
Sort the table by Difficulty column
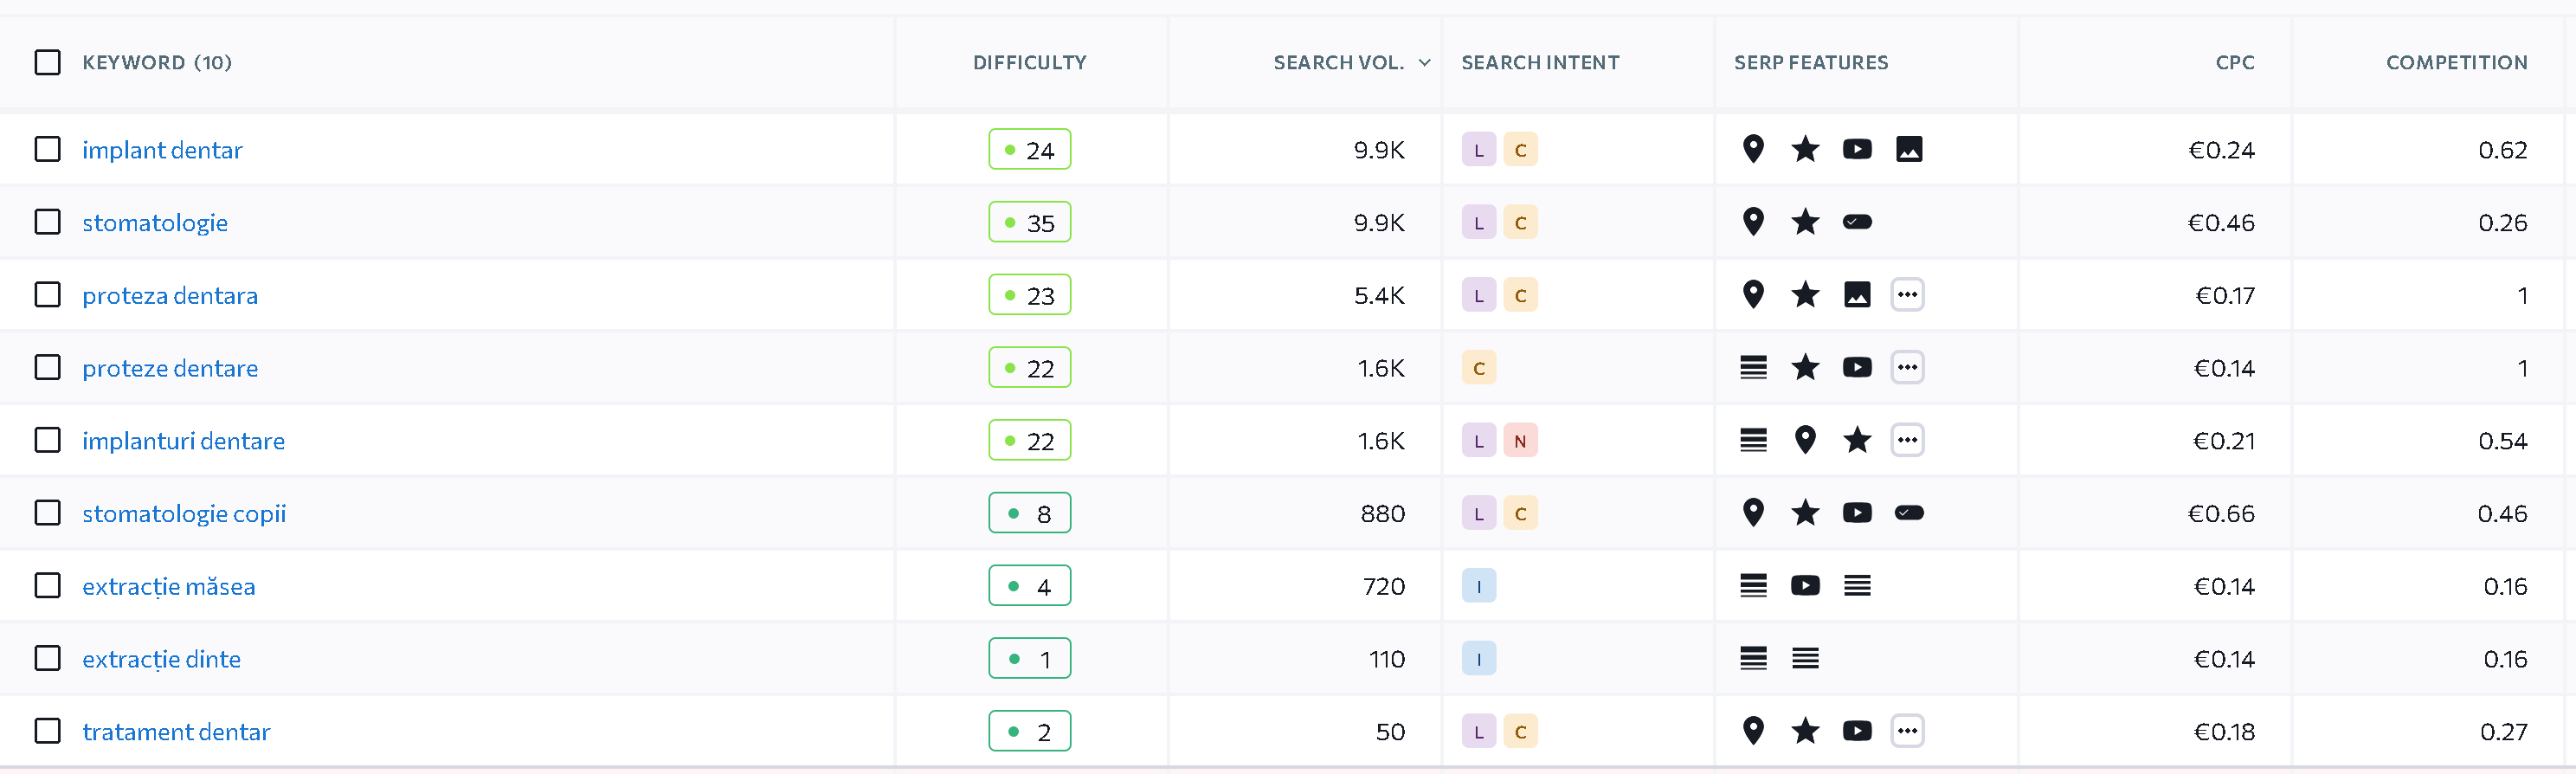tap(1029, 62)
